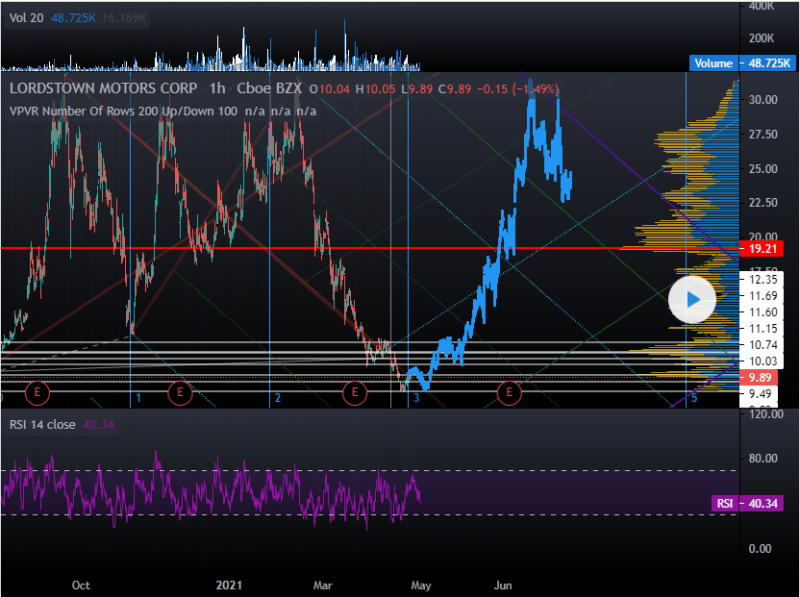
Task: Click the Mar label on the time axis
Action: pos(322,585)
